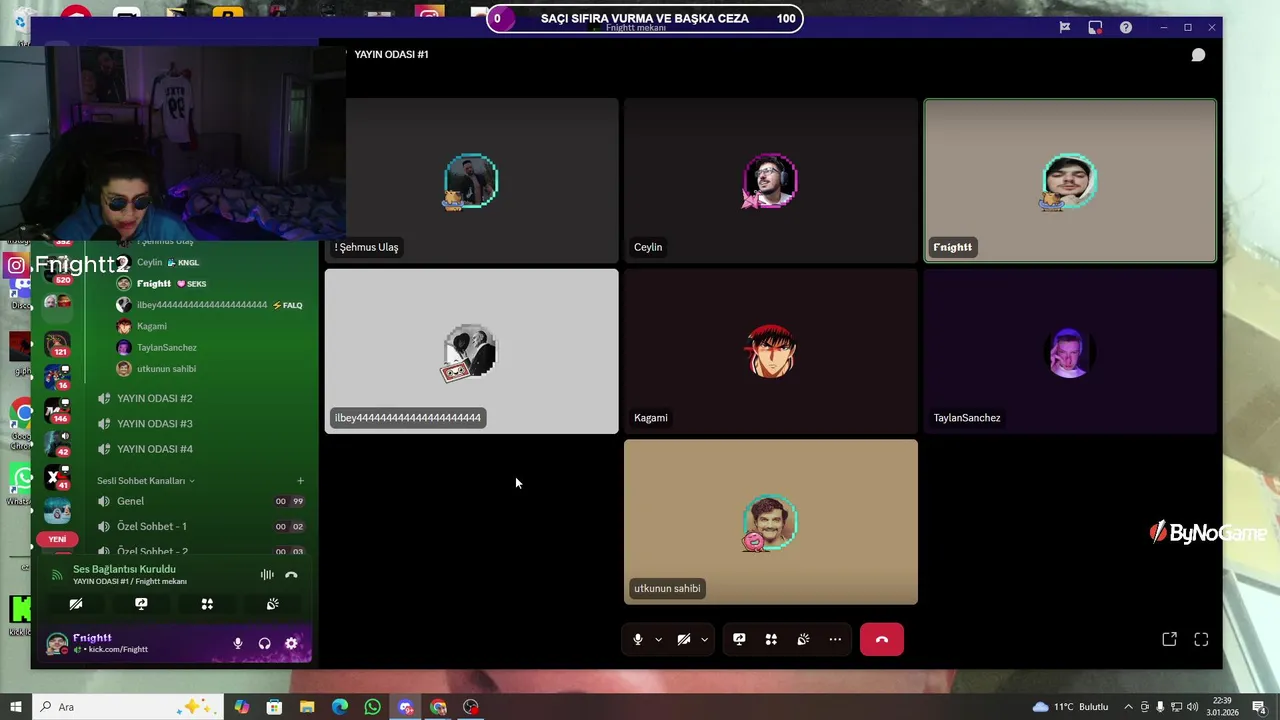Jump to YENİ unread servers pill

tap(57, 539)
